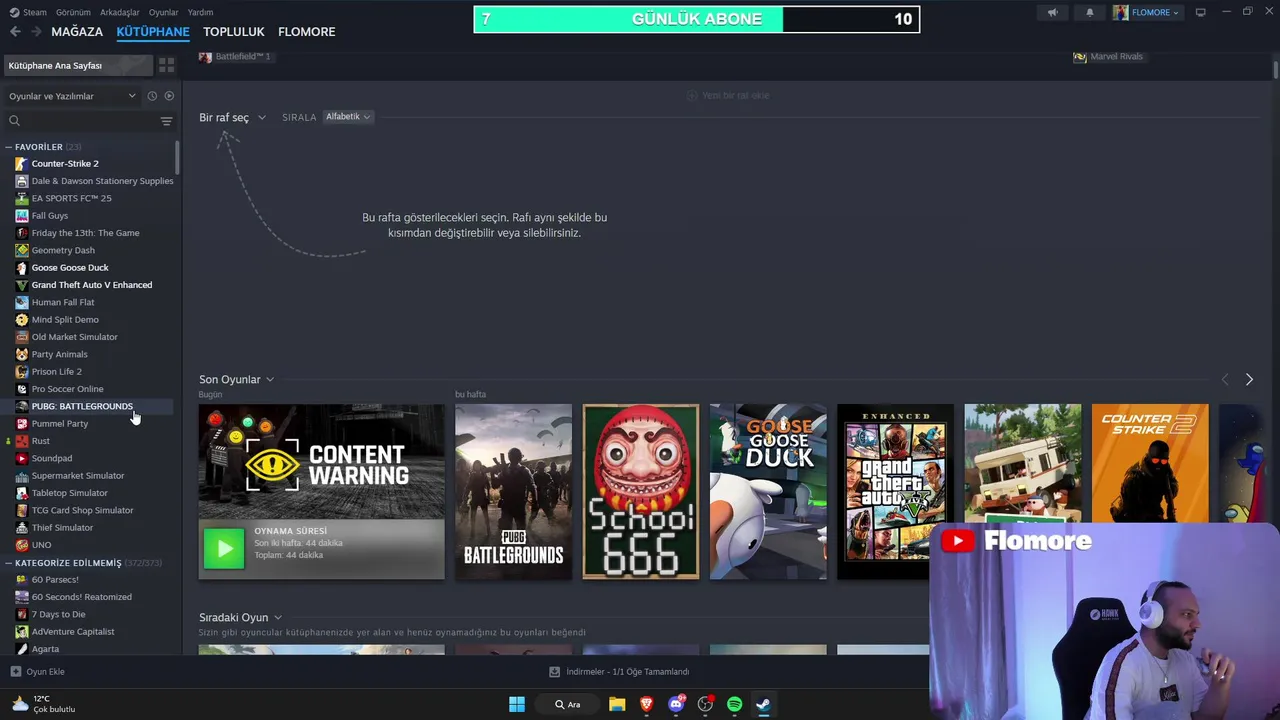The width and height of the screenshot is (1280, 720).
Task: Open notifications bell icon
Action: (1090, 12)
